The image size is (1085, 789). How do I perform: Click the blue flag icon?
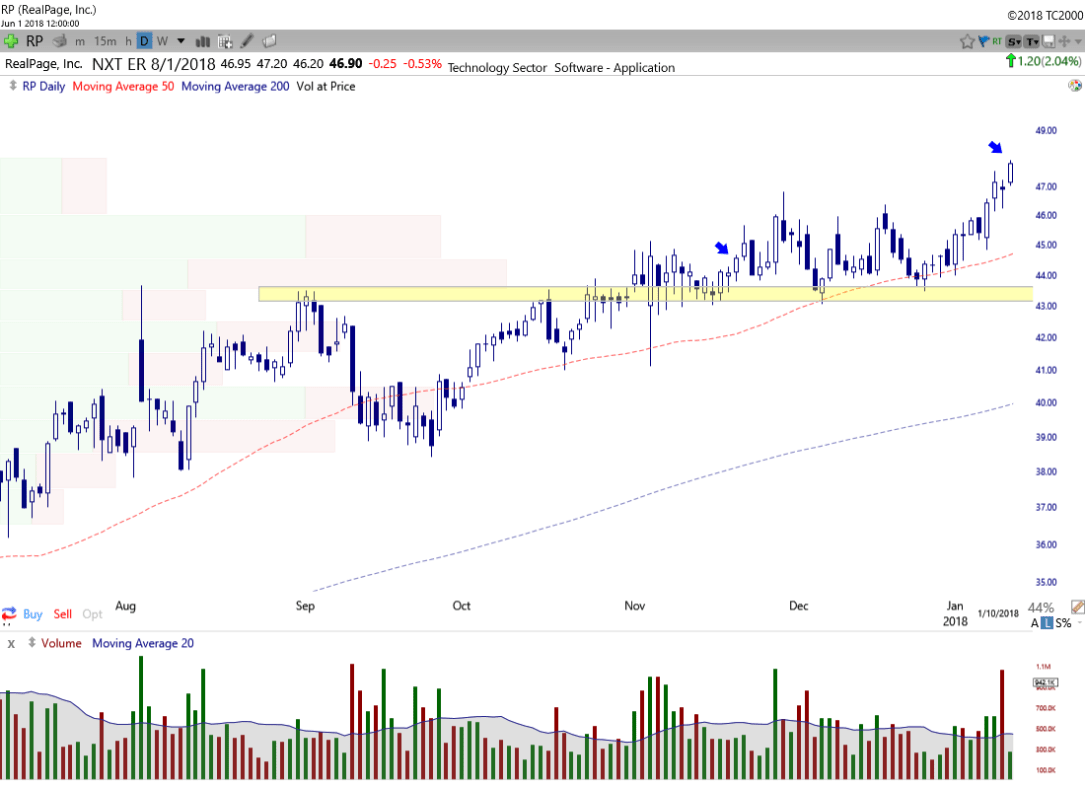tap(982, 41)
